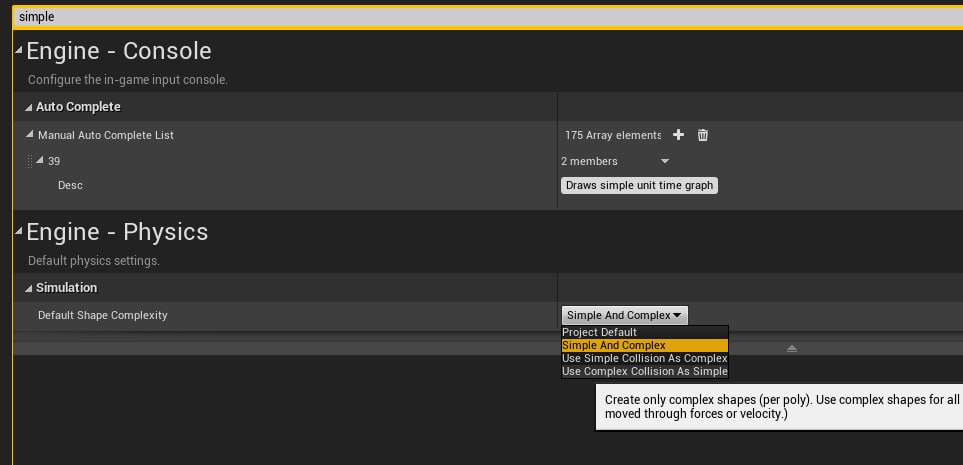963x465 pixels.
Task: Click 'Configure the in-game input console.' description
Action: click(128, 80)
